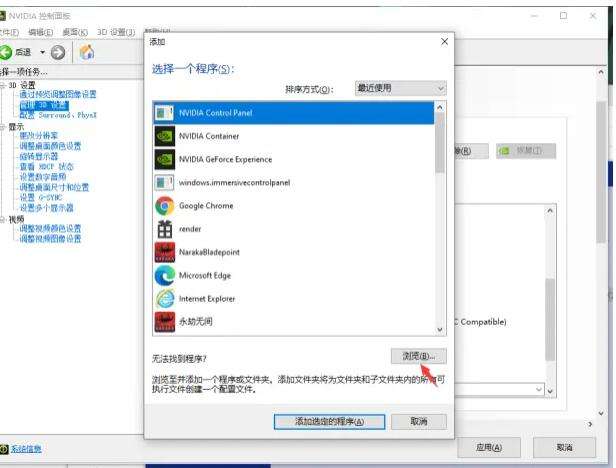Click program list scrollbar down arrow
Screen dimensions: 616x468
point(440,330)
